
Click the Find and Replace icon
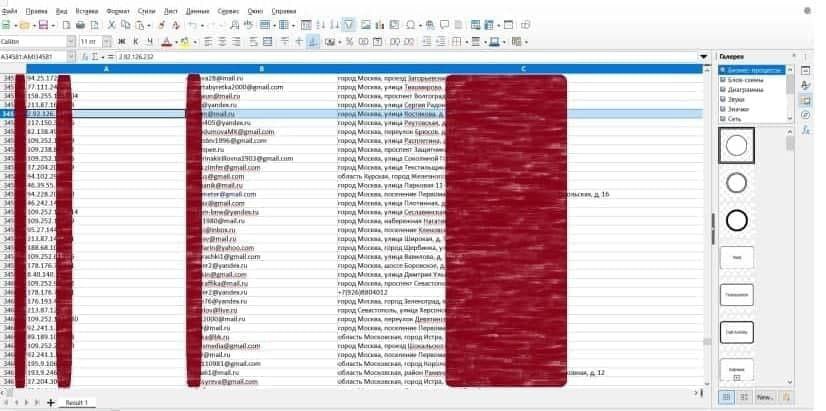click(234, 25)
